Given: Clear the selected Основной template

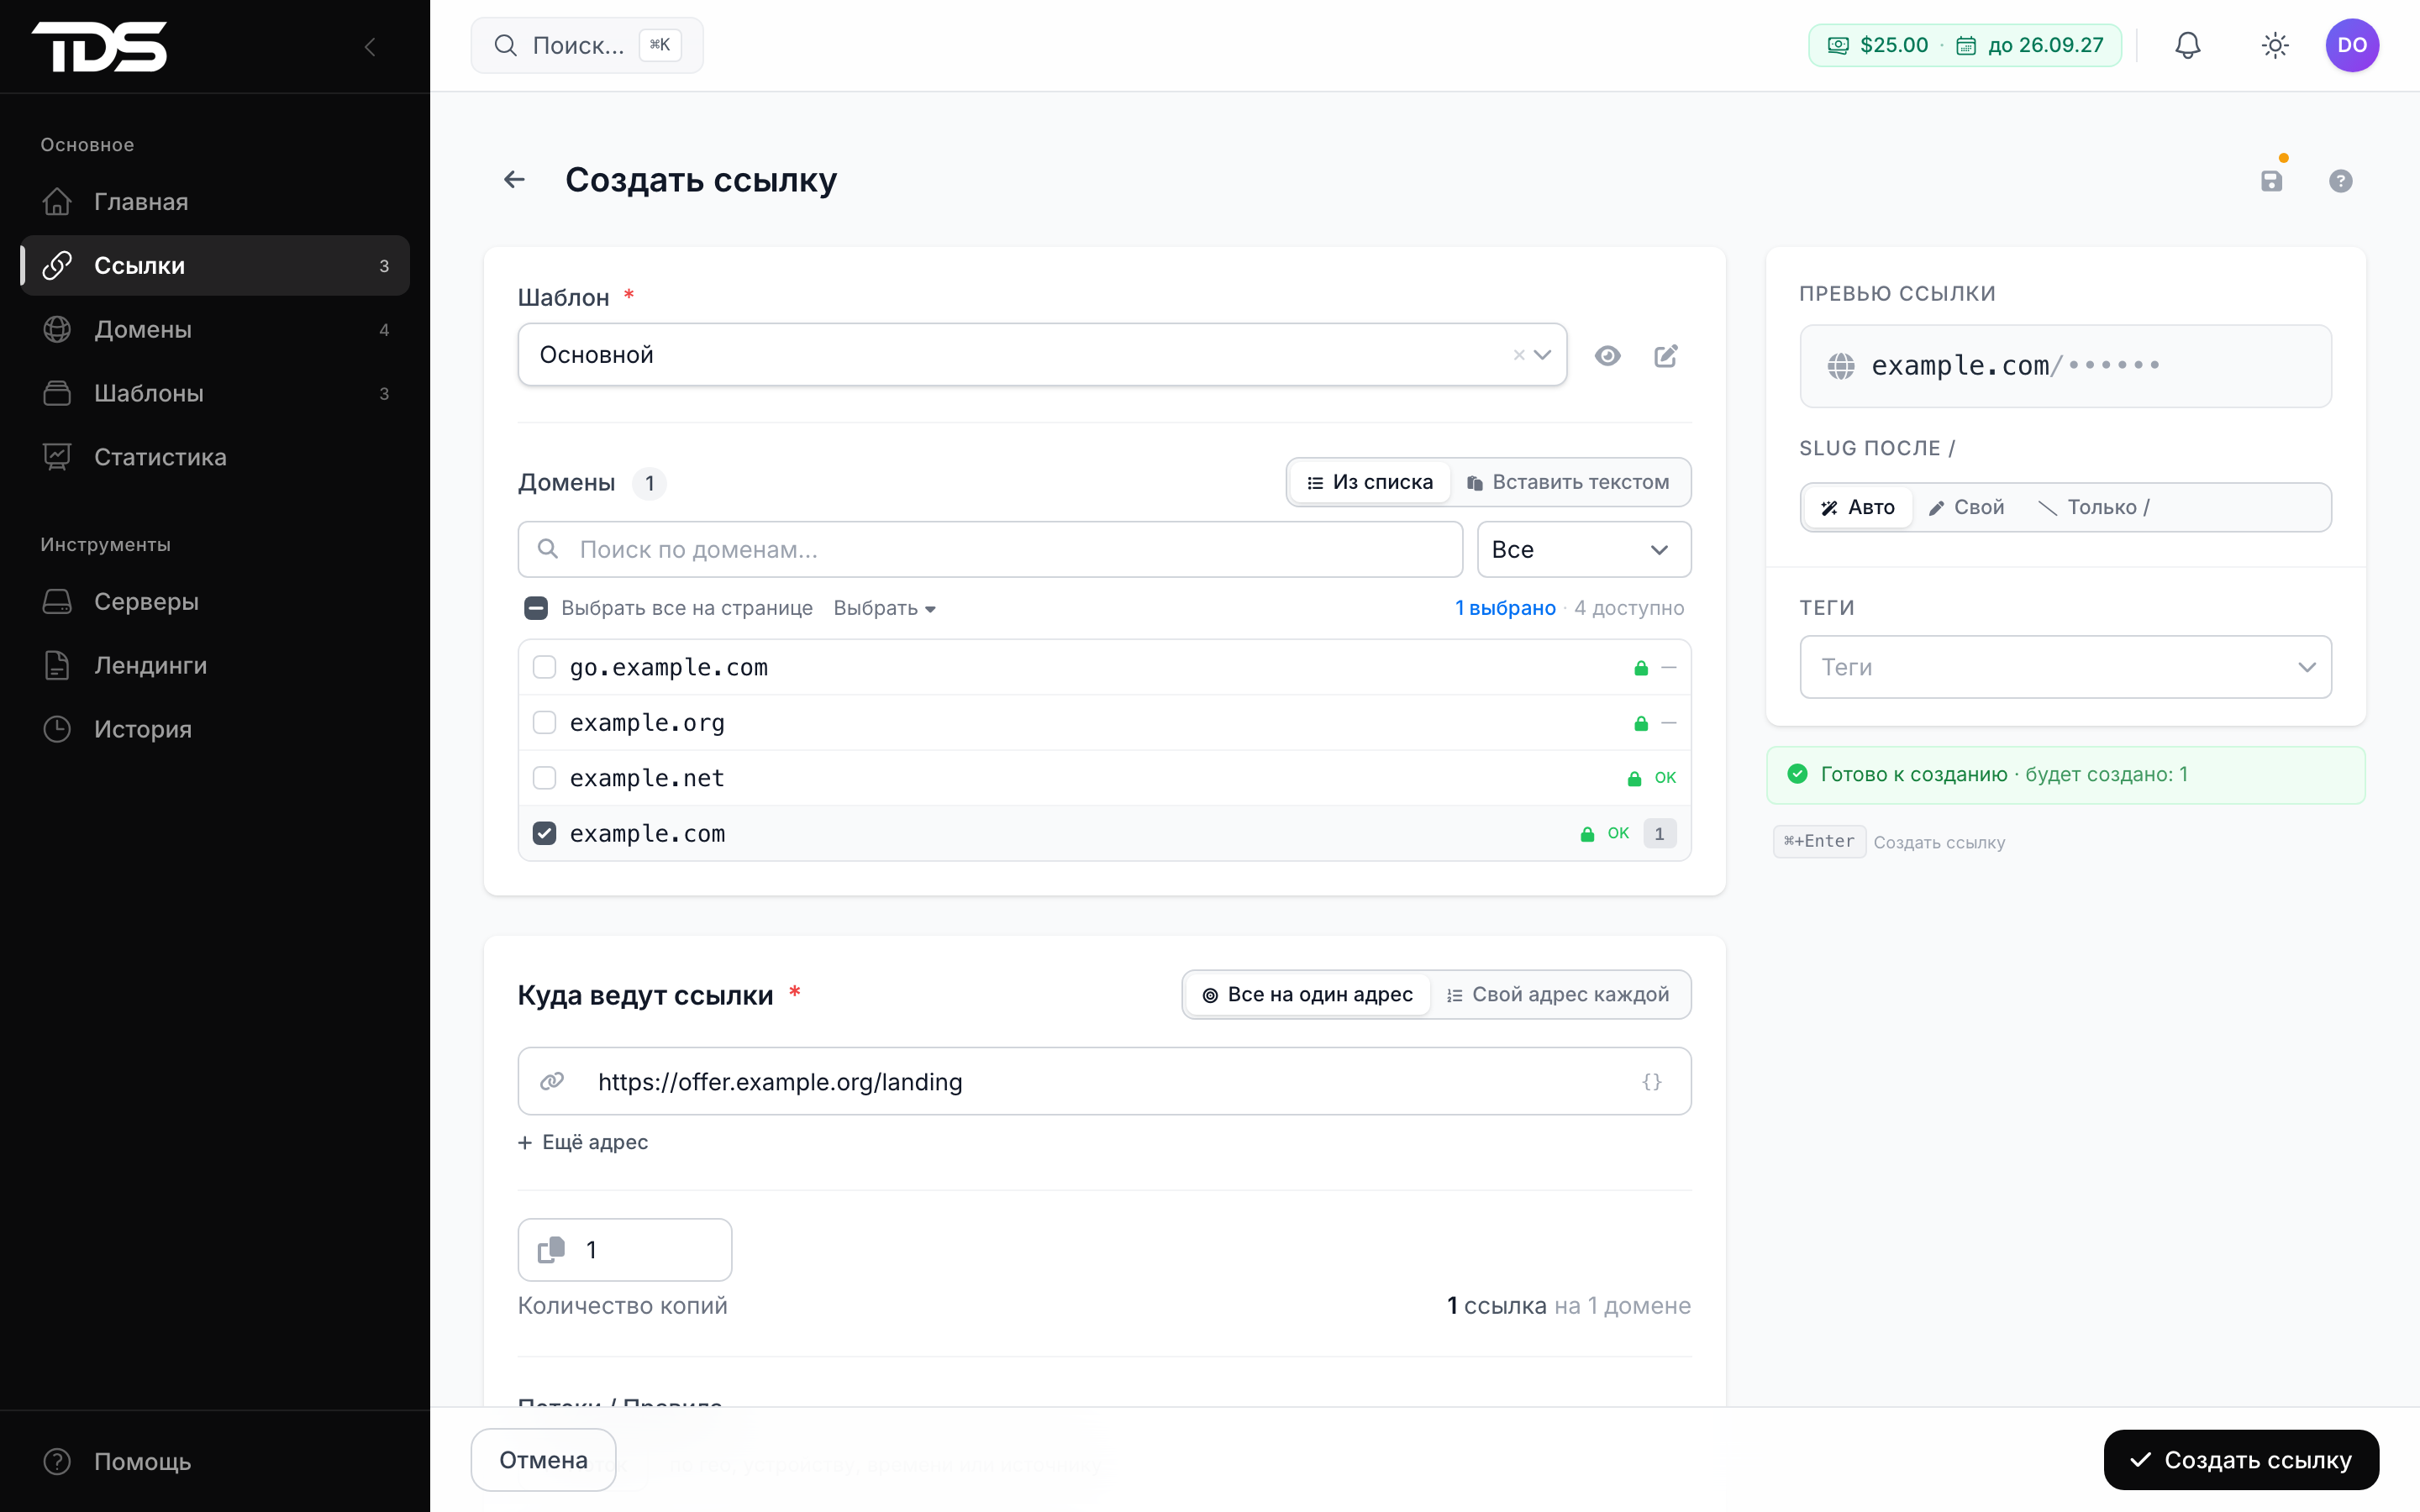Looking at the screenshot, I should [1518, 355].
